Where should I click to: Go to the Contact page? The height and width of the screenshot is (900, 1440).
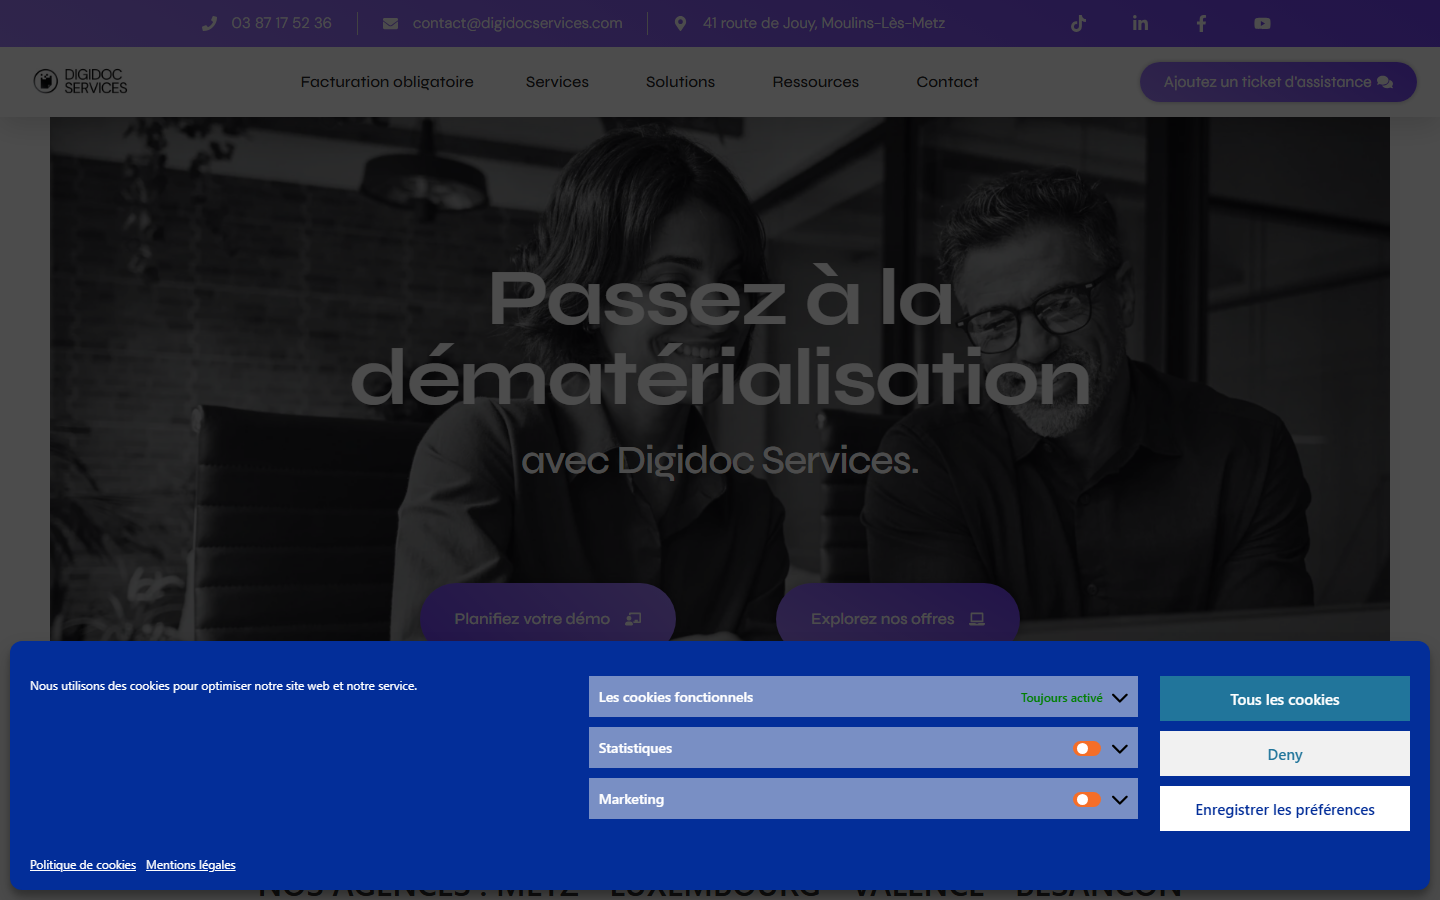(x=947, y=82)
